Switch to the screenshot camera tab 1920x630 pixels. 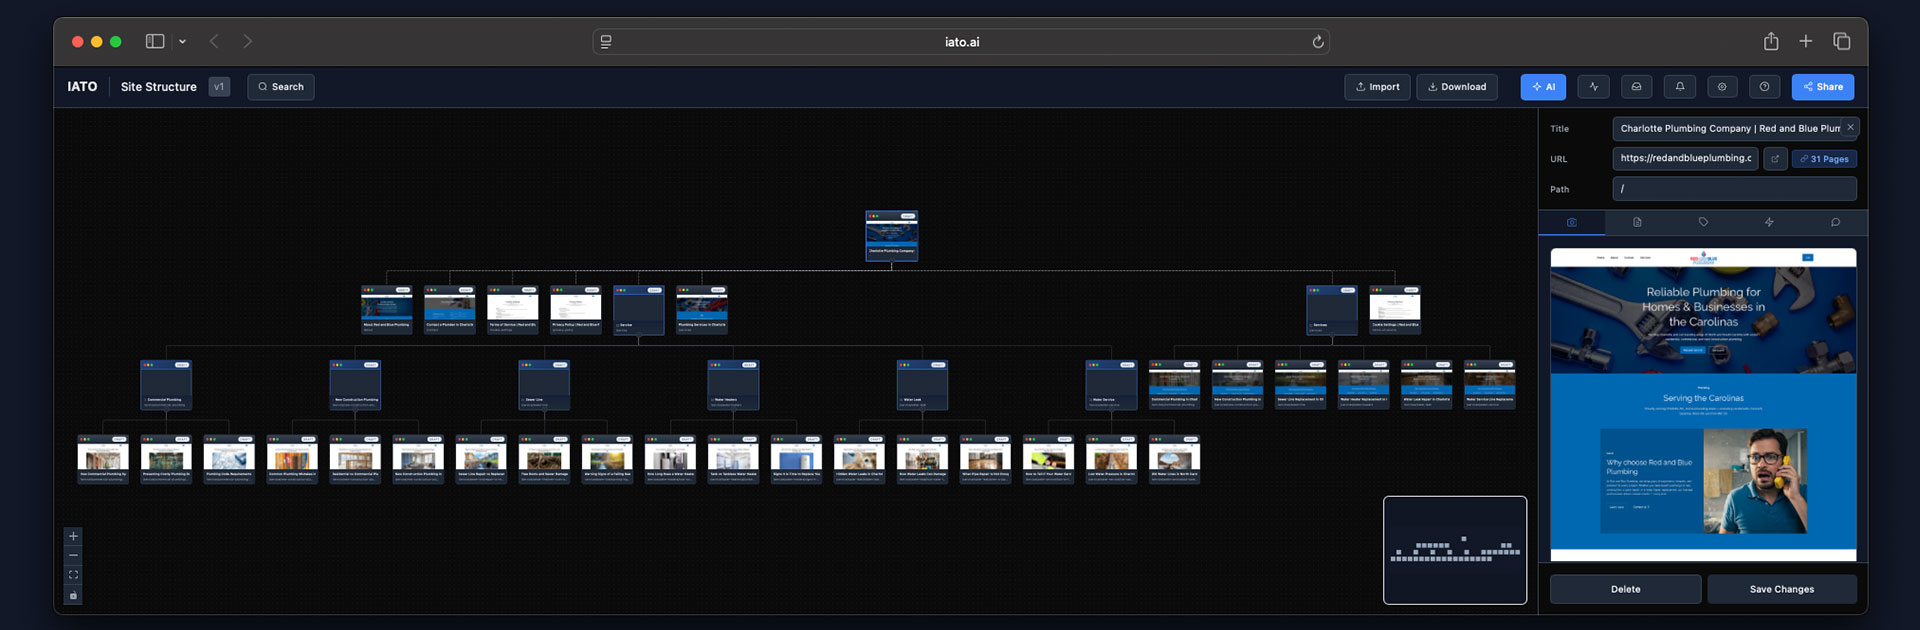click(1572, 222)
